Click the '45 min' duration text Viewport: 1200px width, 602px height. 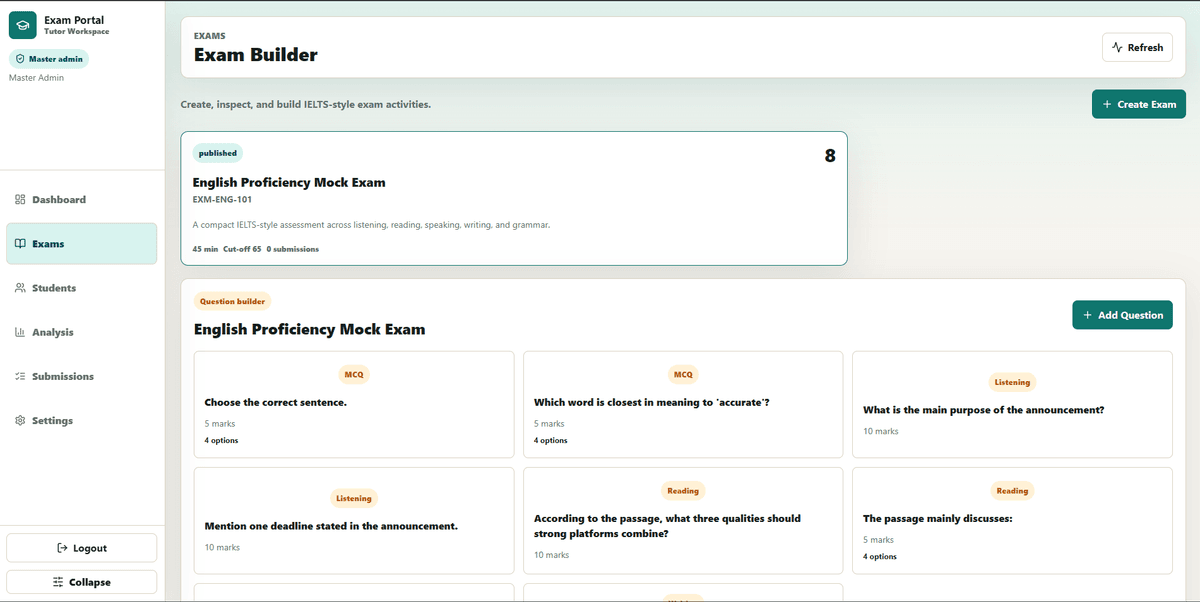(205, 249)
